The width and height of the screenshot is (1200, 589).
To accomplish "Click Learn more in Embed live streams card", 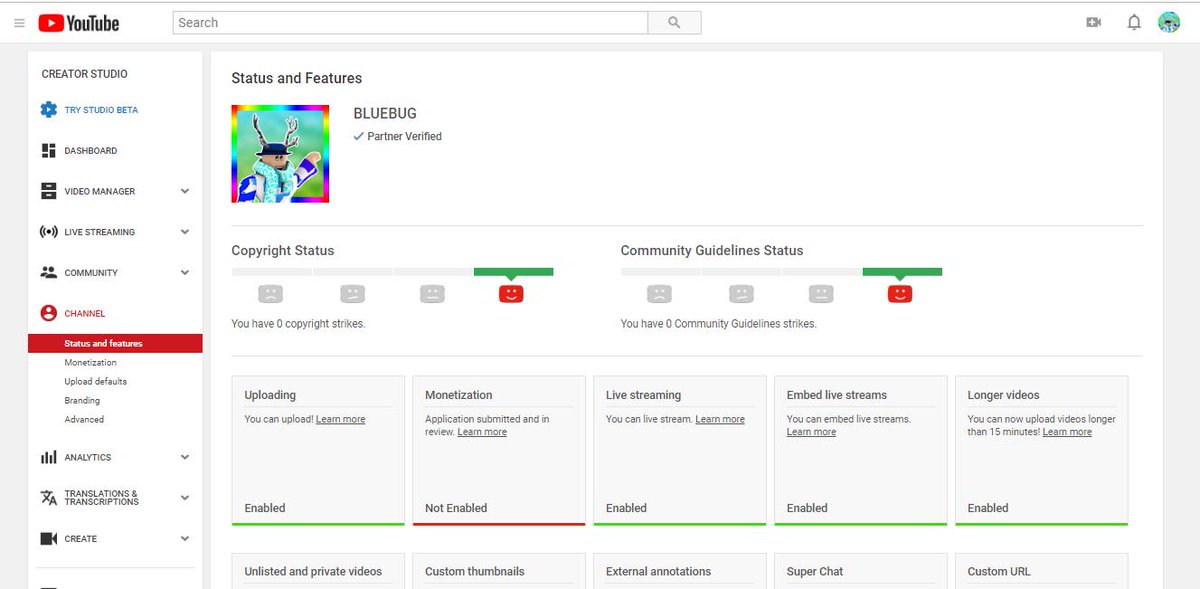I will pos(811,432).
